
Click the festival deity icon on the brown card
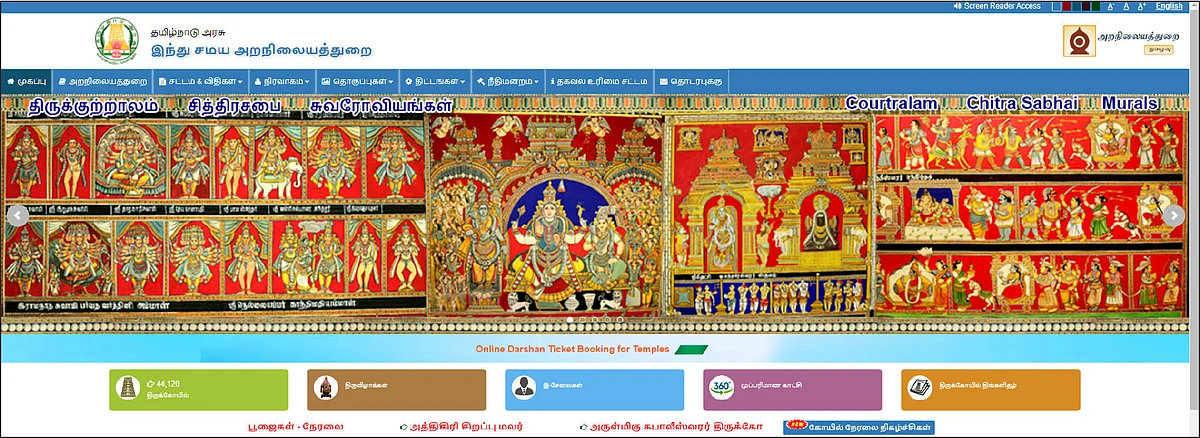[x=324, y=389]
